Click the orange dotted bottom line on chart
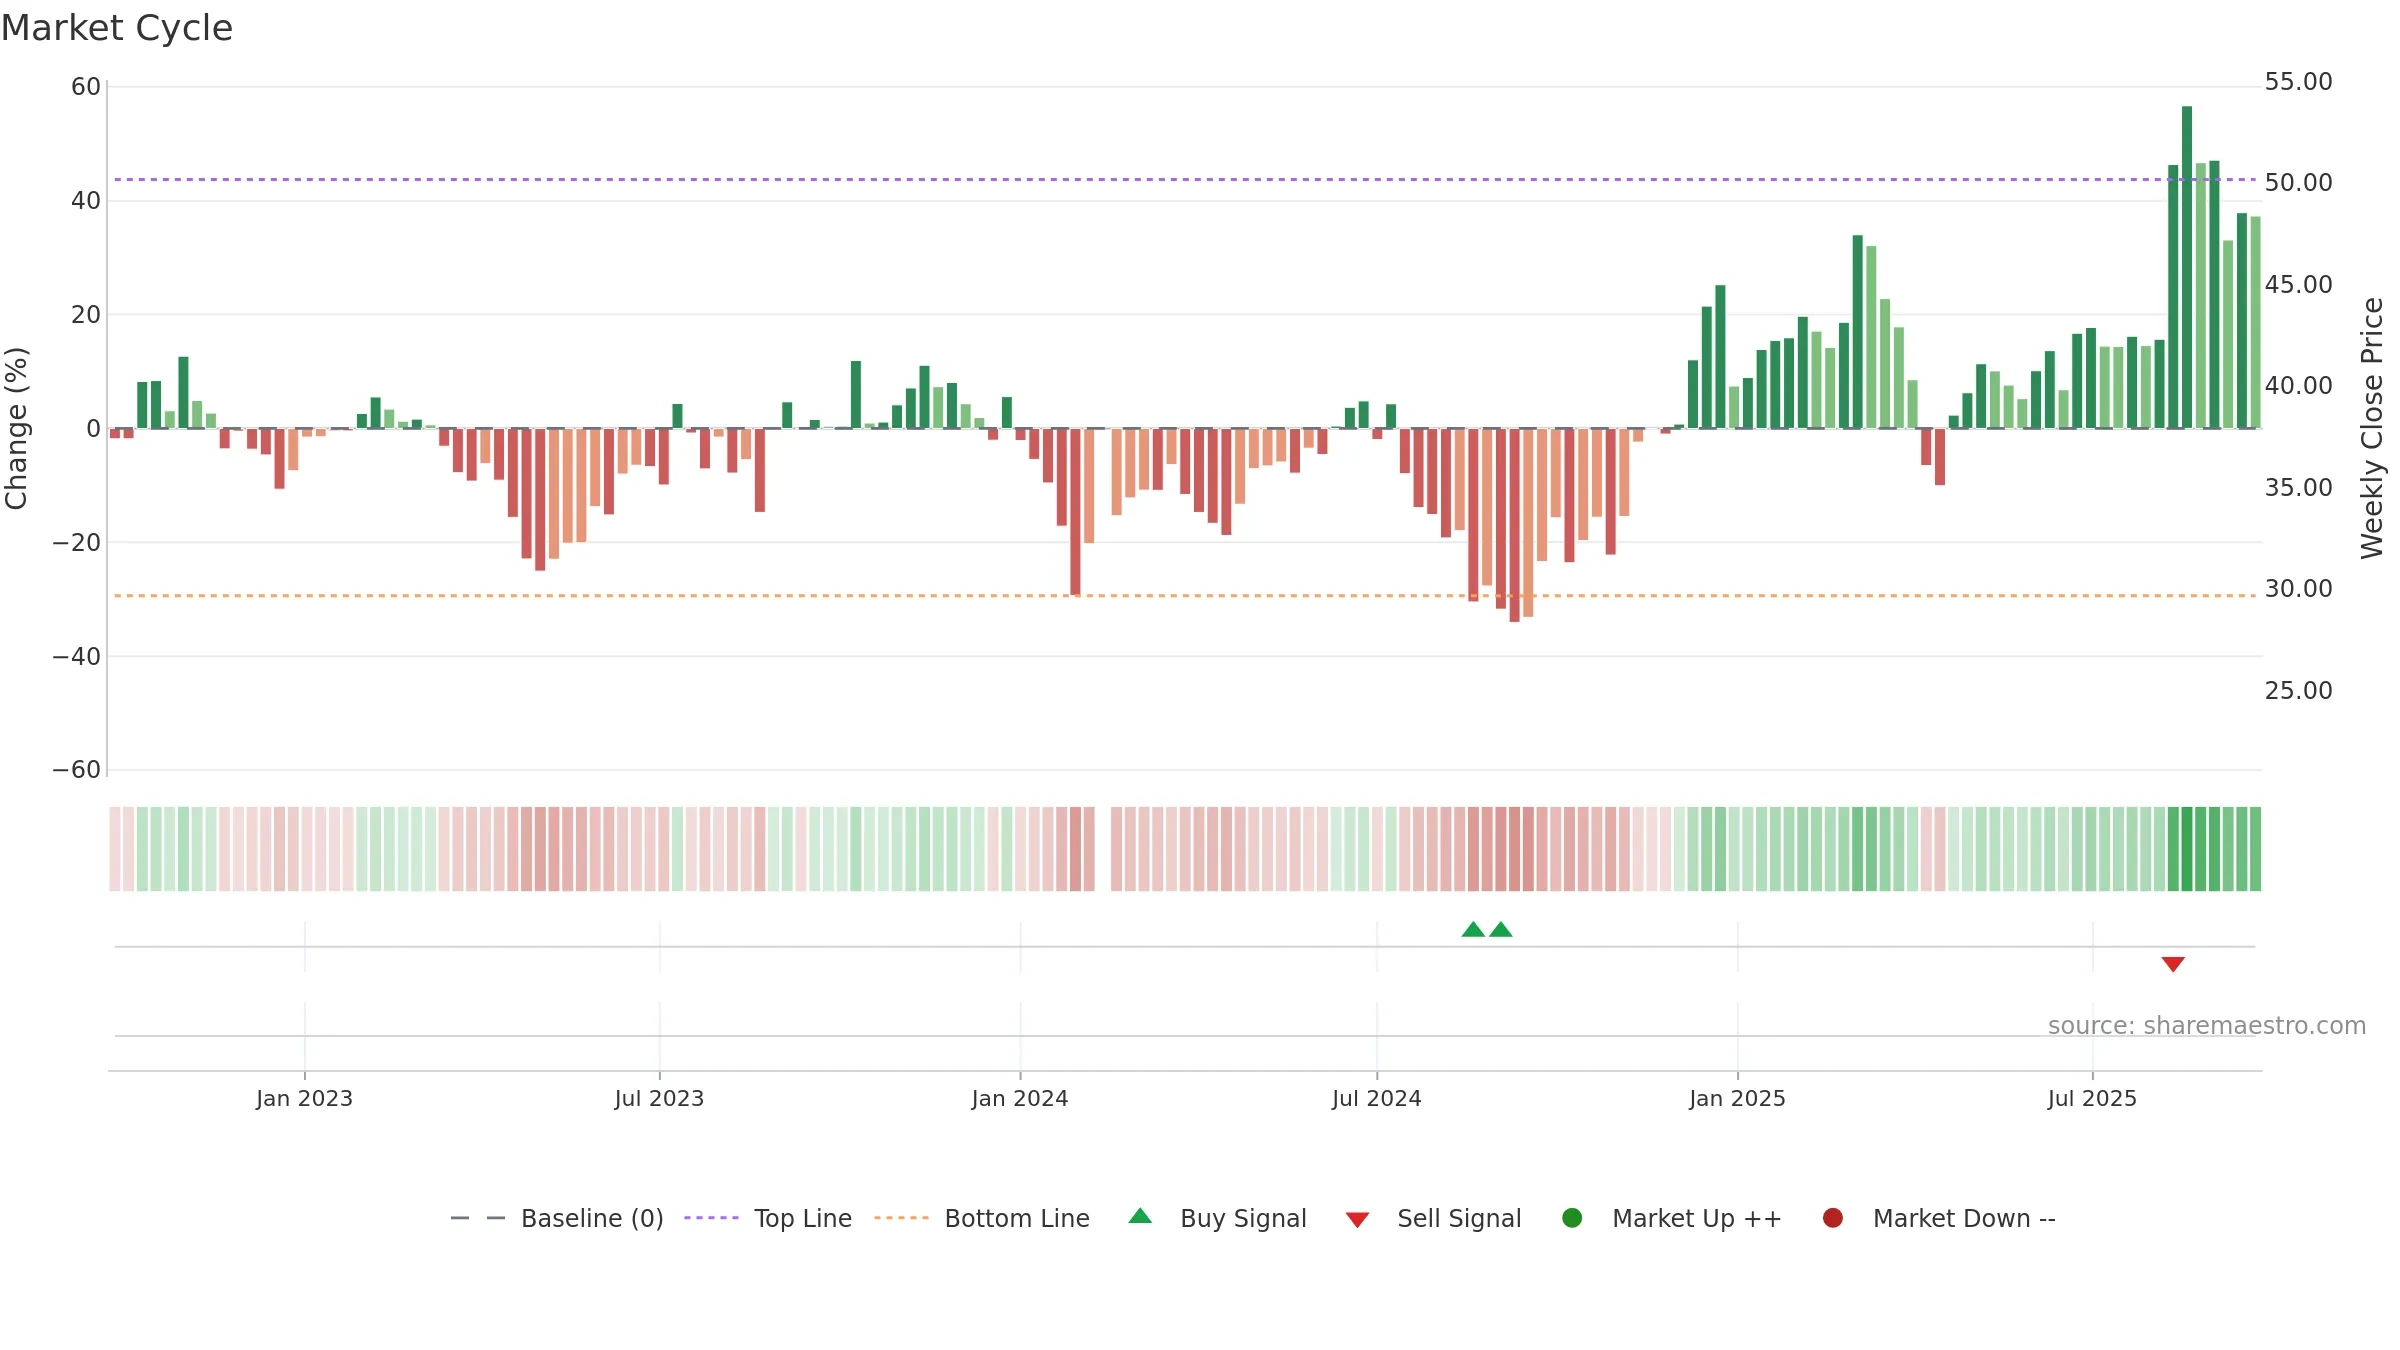 1185,596
